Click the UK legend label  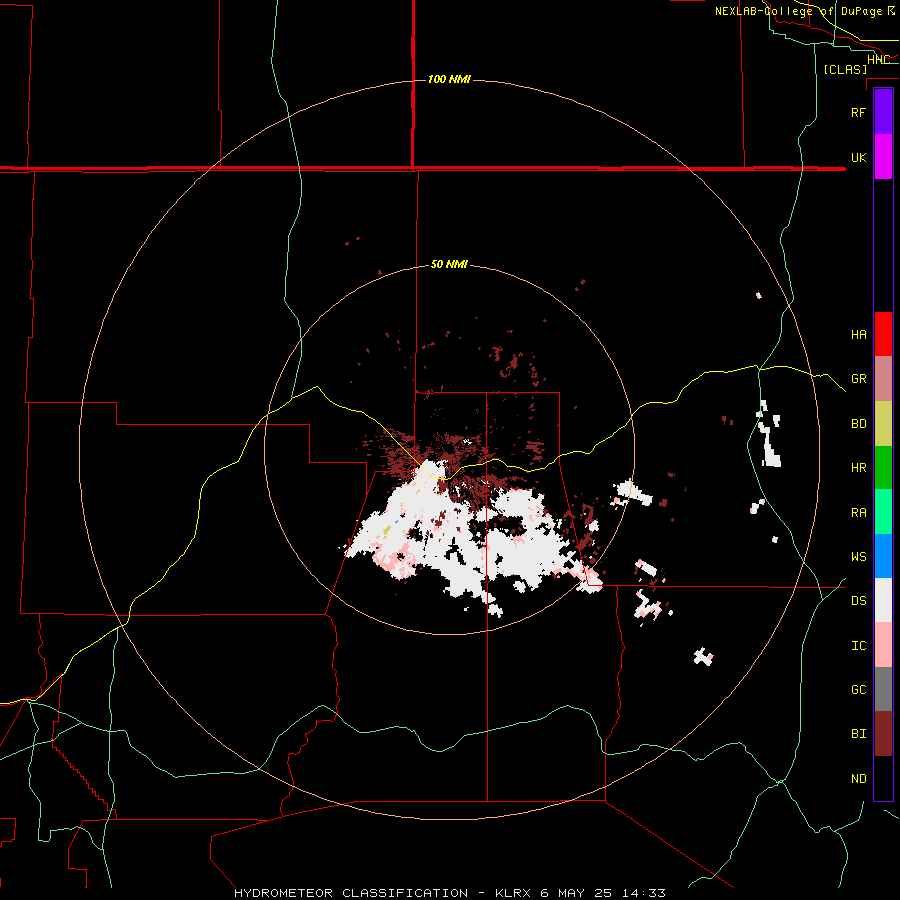[858, 157]
